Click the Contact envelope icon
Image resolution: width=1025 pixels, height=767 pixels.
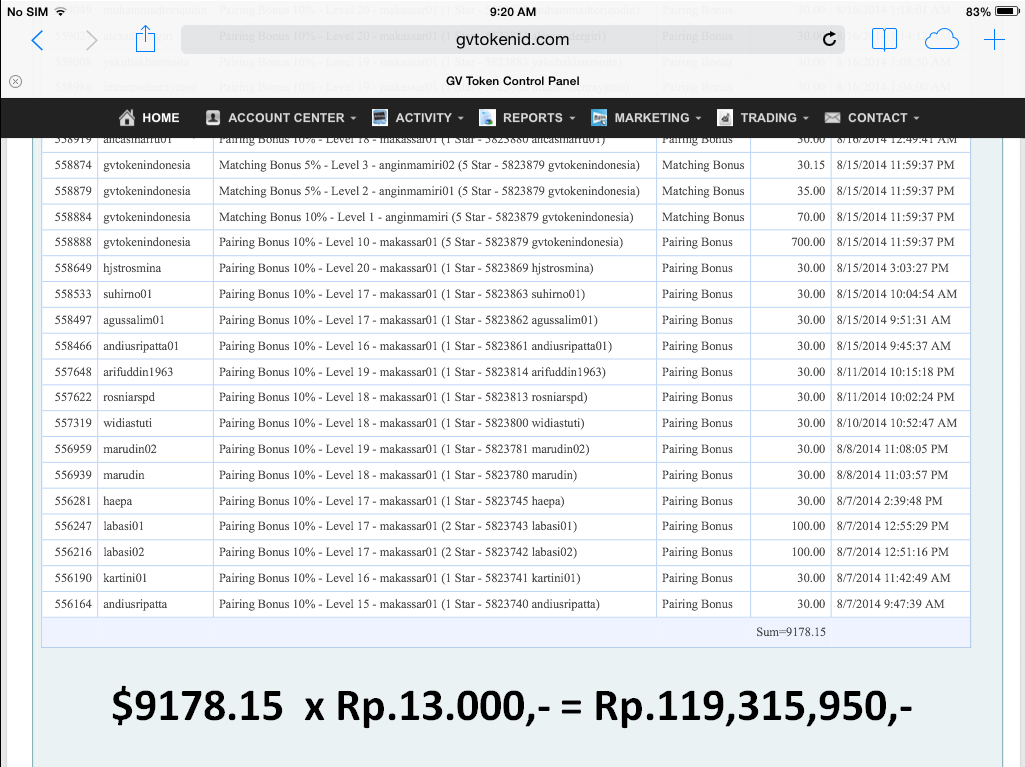pyautogui.click(x=832, y=118)
